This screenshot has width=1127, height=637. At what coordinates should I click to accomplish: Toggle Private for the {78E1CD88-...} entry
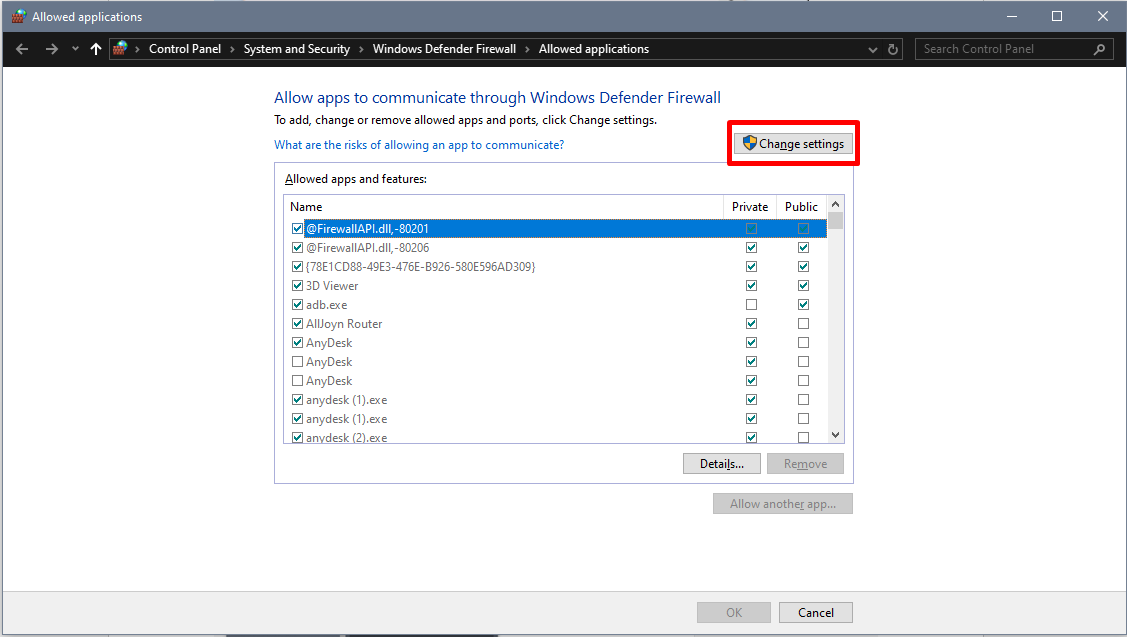tap(751, 267)
